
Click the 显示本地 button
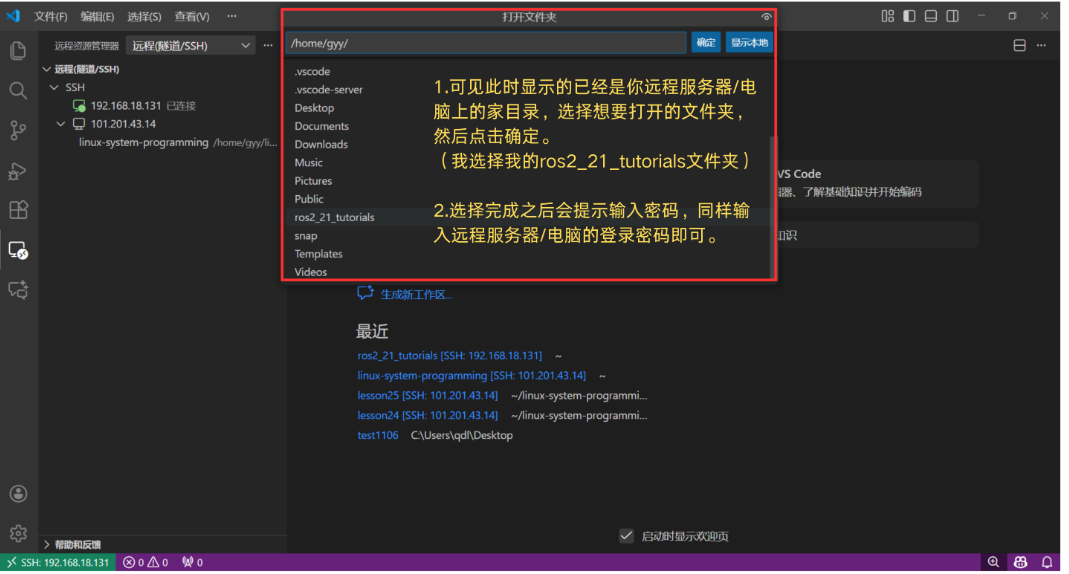tap(749, 42)
